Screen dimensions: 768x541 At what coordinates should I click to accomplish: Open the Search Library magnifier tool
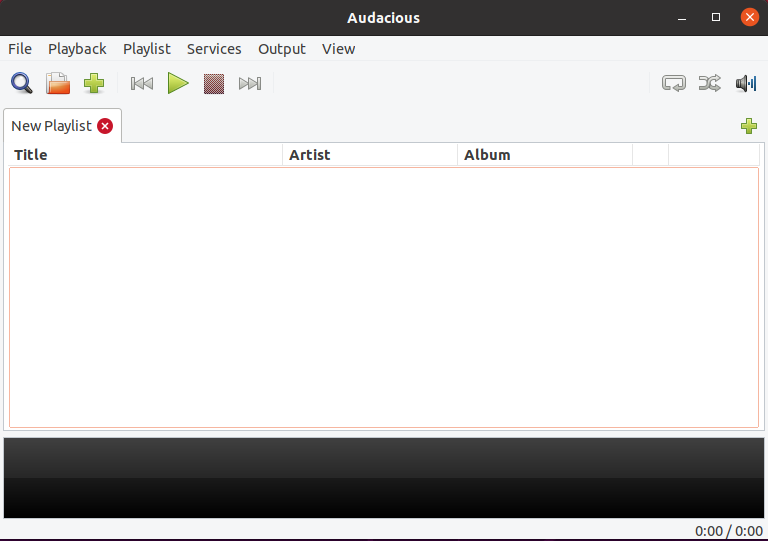tap(22, 83)
